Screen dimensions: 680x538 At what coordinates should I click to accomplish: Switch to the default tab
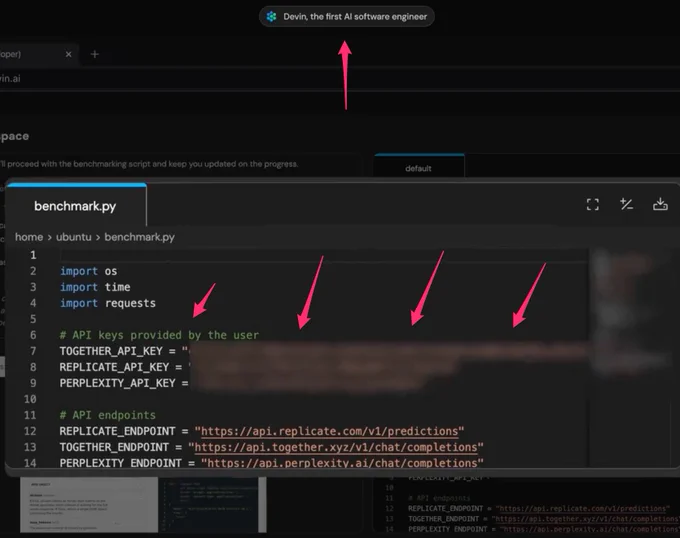[419, 168]
